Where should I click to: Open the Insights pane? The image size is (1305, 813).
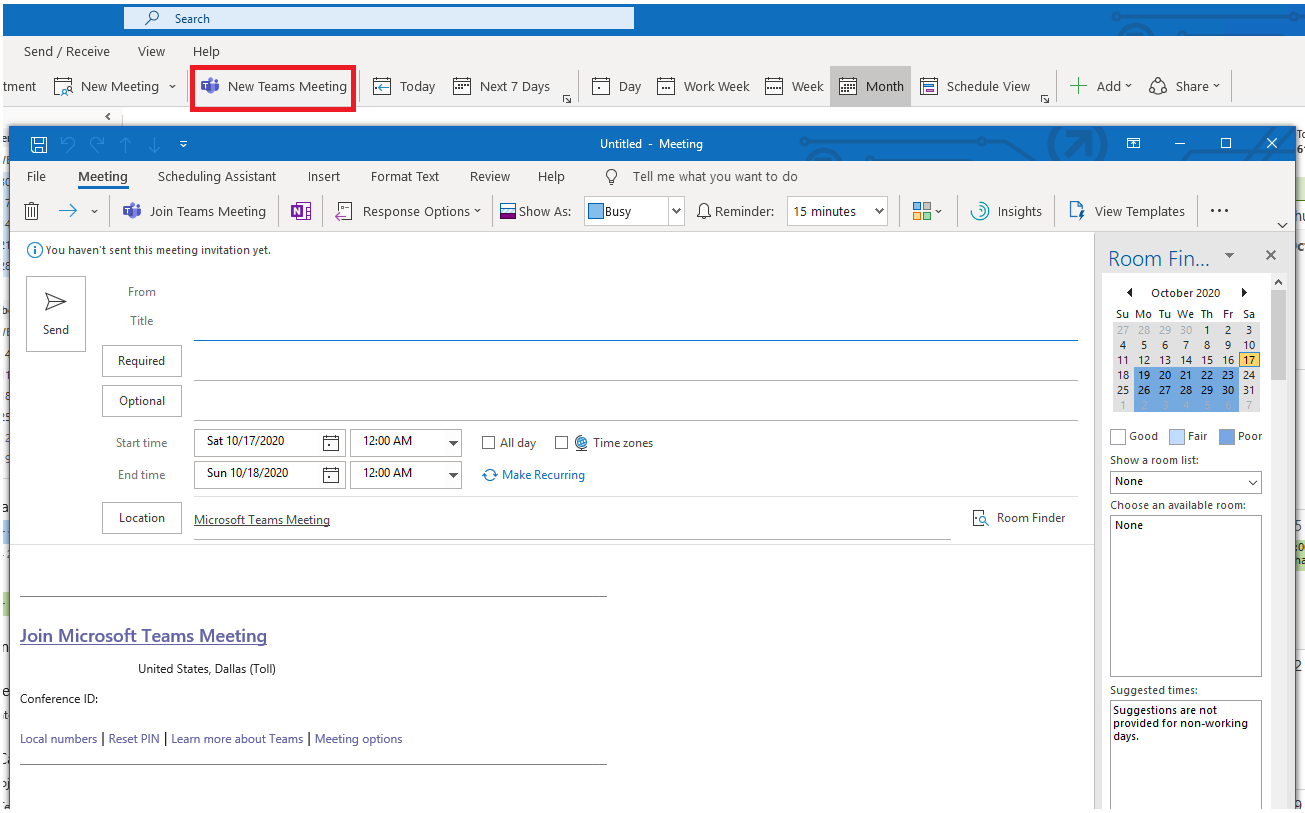click(x=1006, y=211)
